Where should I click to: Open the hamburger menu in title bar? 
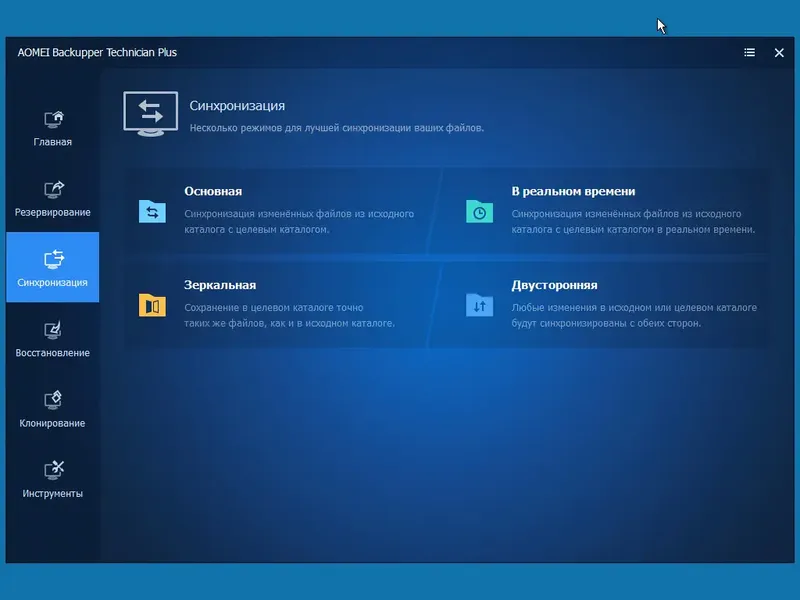pyautogui.click(x=749, y=53)
